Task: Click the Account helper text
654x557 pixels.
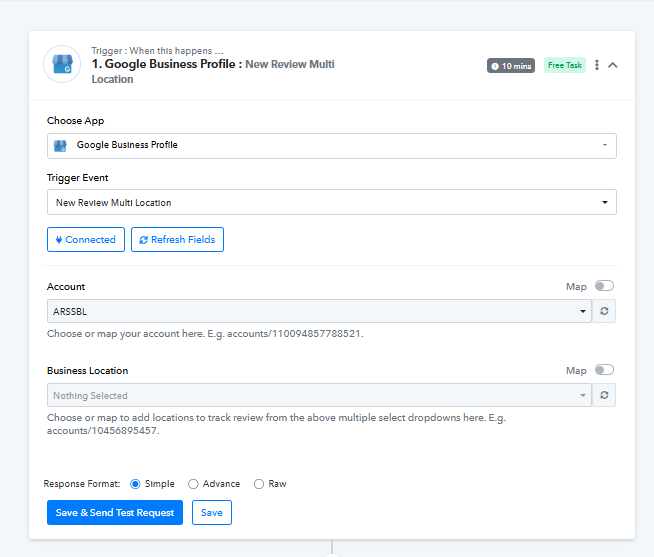Action: tap(205, 334)
